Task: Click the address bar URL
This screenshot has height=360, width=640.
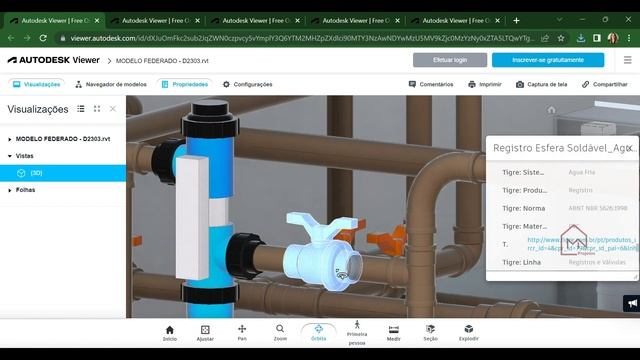Action: pyautogui.click(x=301, y=38)
